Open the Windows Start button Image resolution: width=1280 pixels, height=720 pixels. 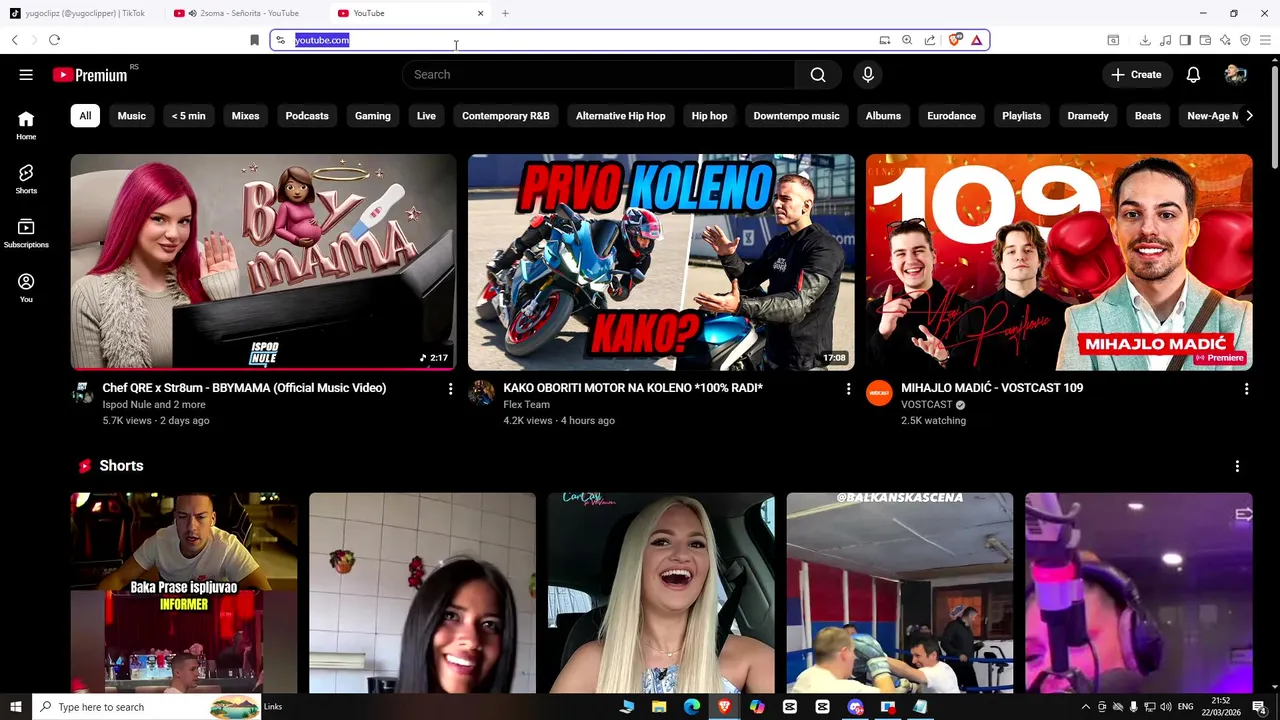16,707
